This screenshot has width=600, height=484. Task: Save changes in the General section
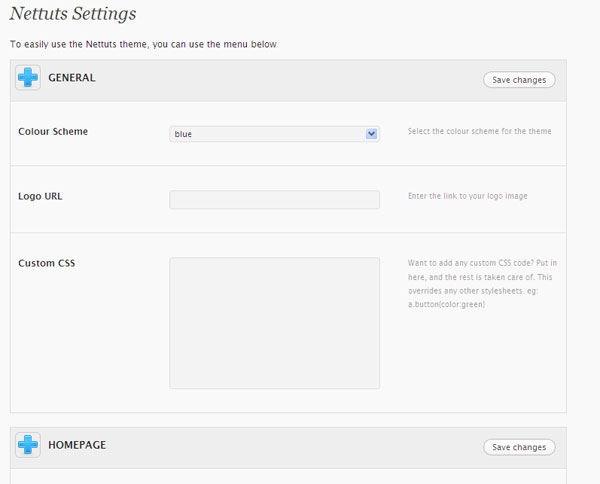(519, 80)
